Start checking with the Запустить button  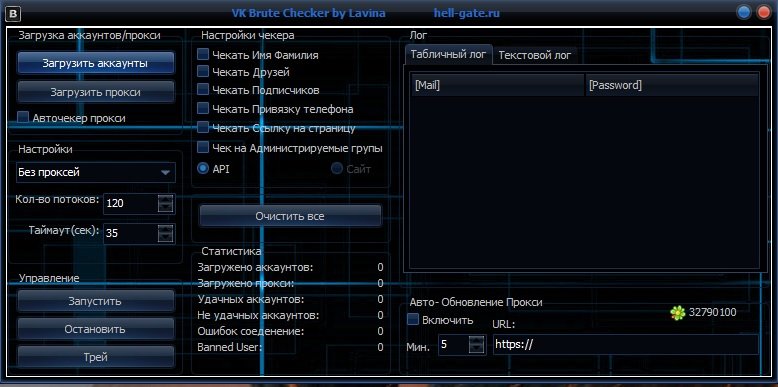(96, 301)
